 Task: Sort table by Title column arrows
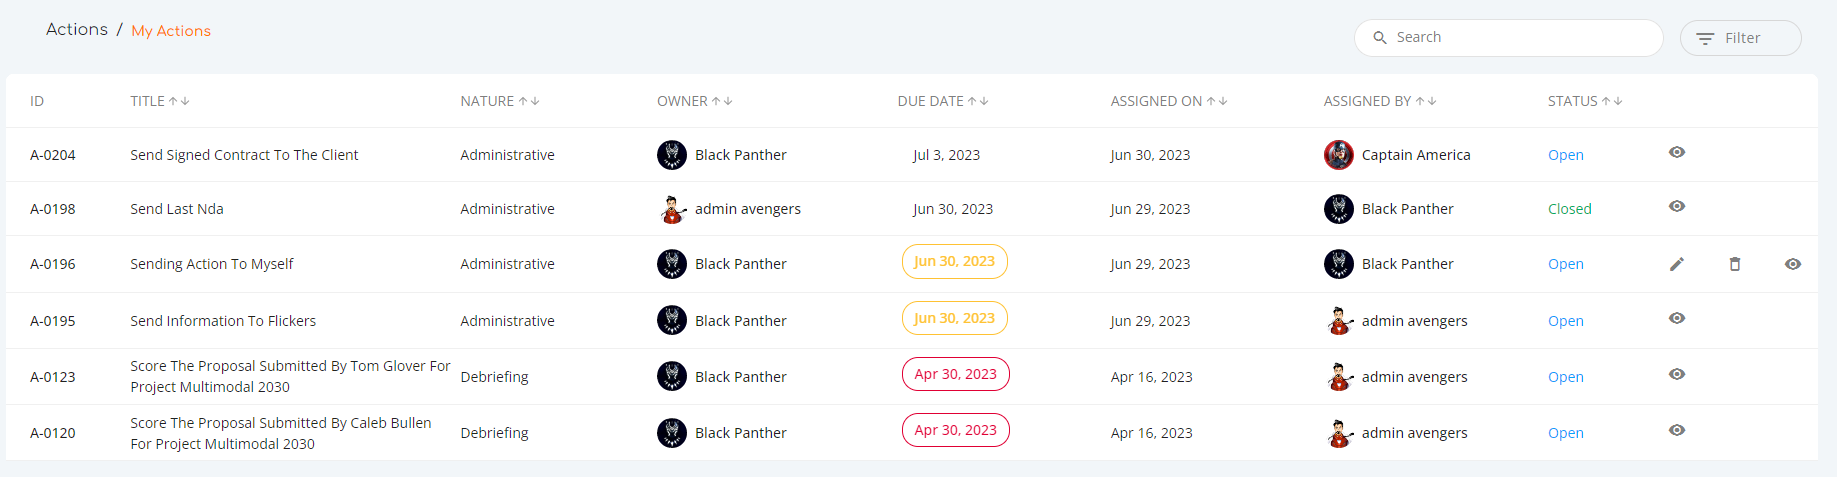click(x=179, y=101)
